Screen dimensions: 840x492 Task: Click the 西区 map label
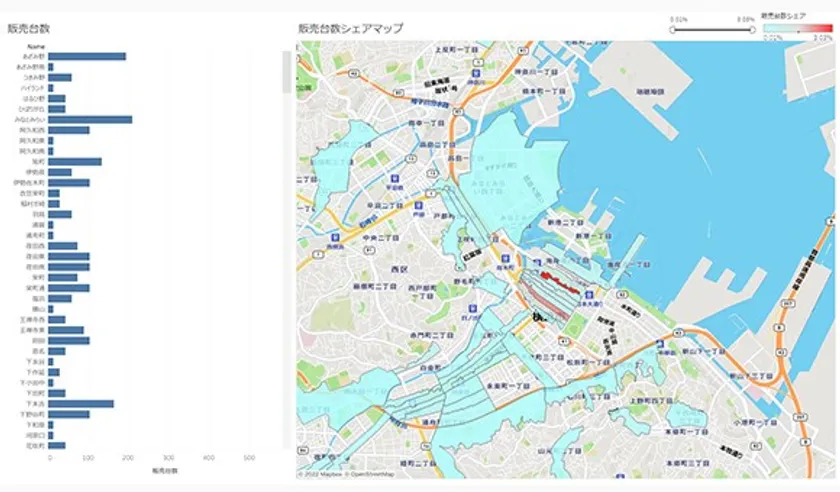(x=400, y=269)
